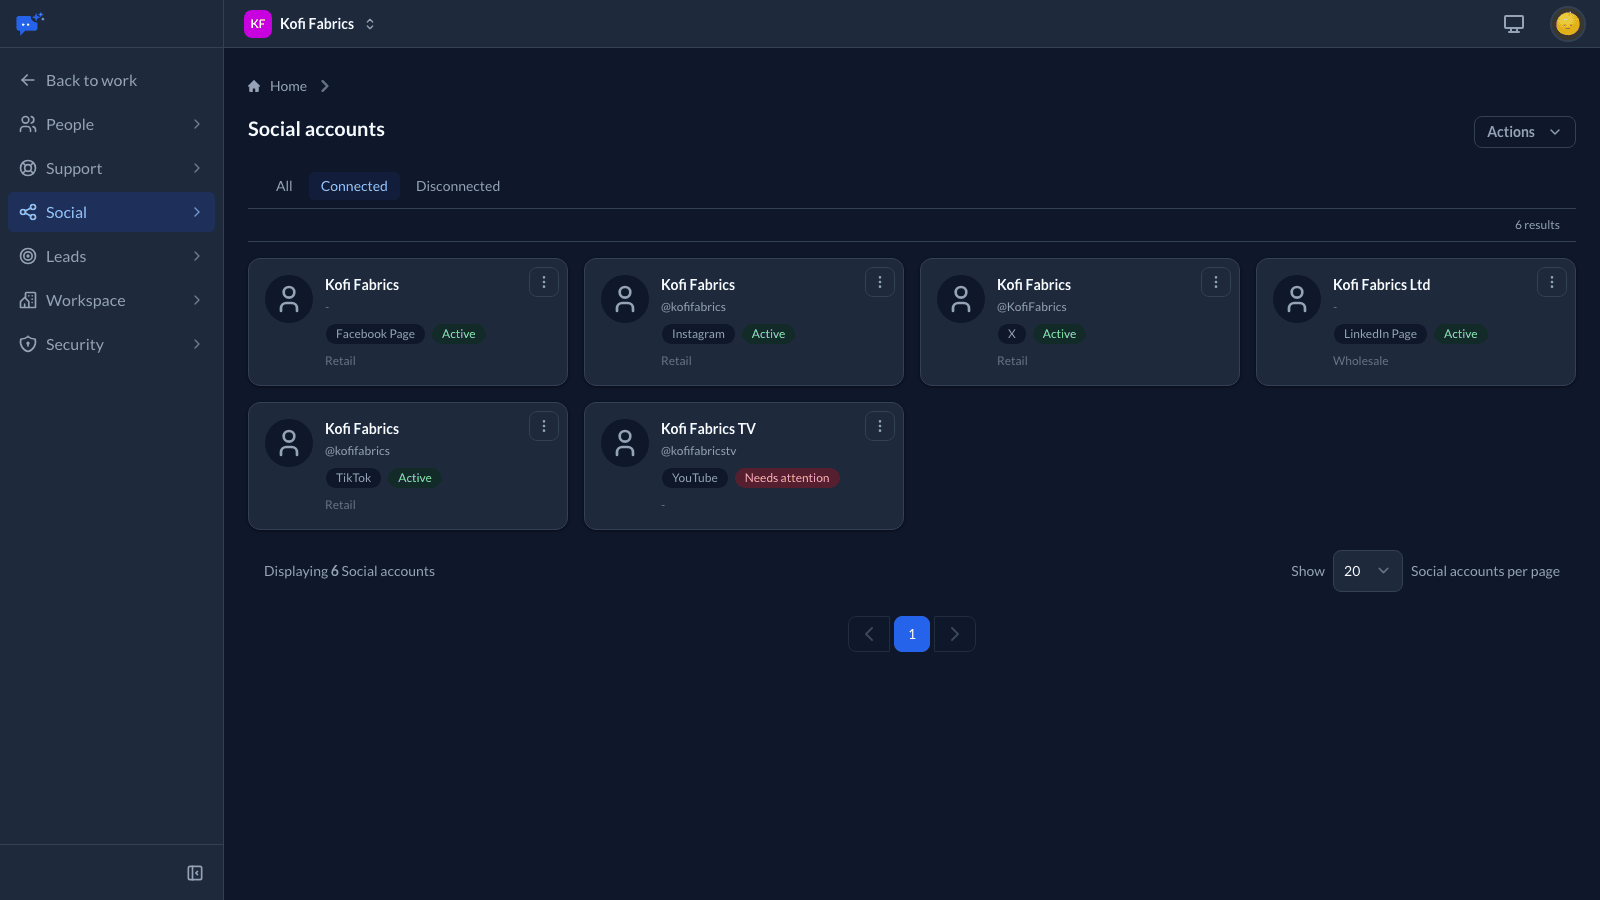Open the Social sidebar menu item

tap(111, 212)
